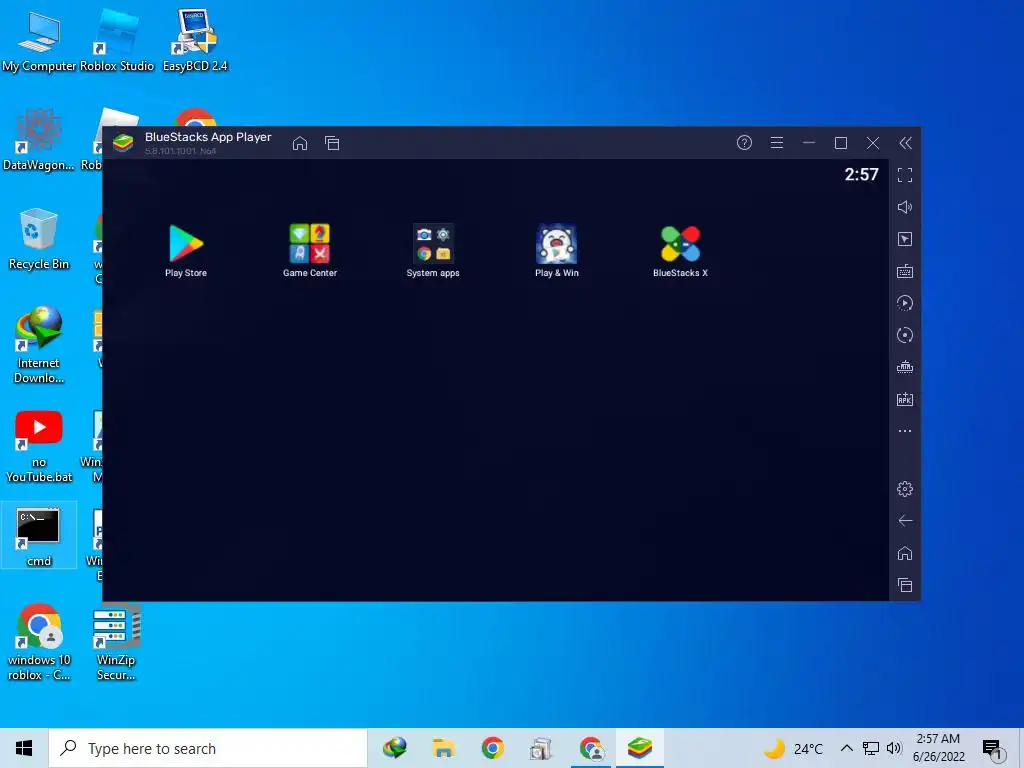Select the WinZip Secure desktop shortcut
Image resolution: width=1024 pixels, height=768 pixels.
(116, 643)
